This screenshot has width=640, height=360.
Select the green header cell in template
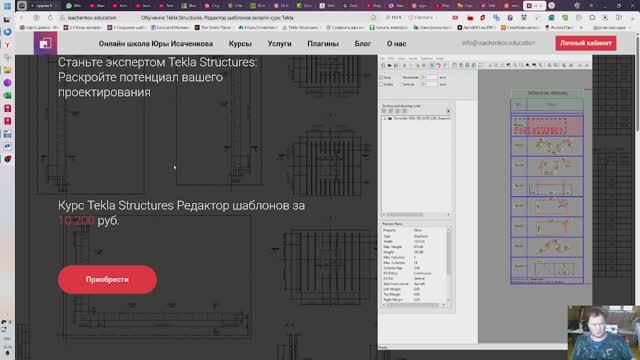[x=547, y=93]
